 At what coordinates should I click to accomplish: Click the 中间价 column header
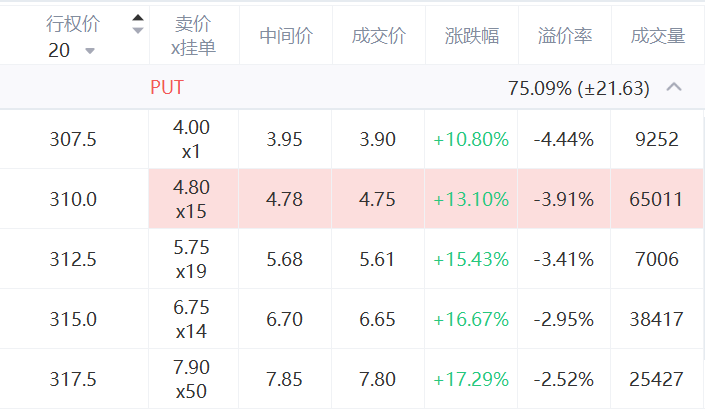pyautogui.click(x=286, y=36)
